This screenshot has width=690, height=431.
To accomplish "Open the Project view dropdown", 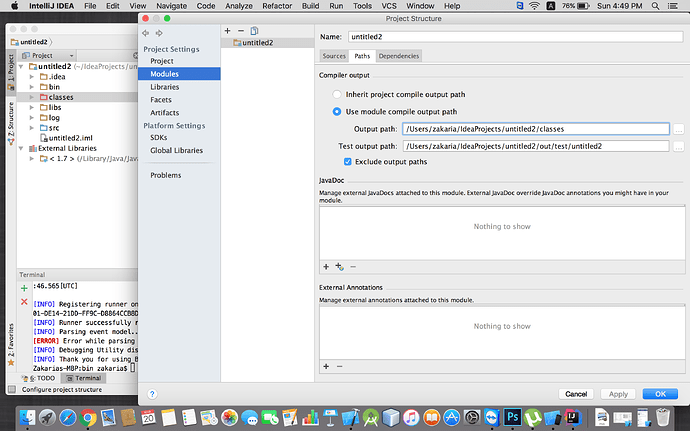I will pyautogui.click(x=48, y=55).
